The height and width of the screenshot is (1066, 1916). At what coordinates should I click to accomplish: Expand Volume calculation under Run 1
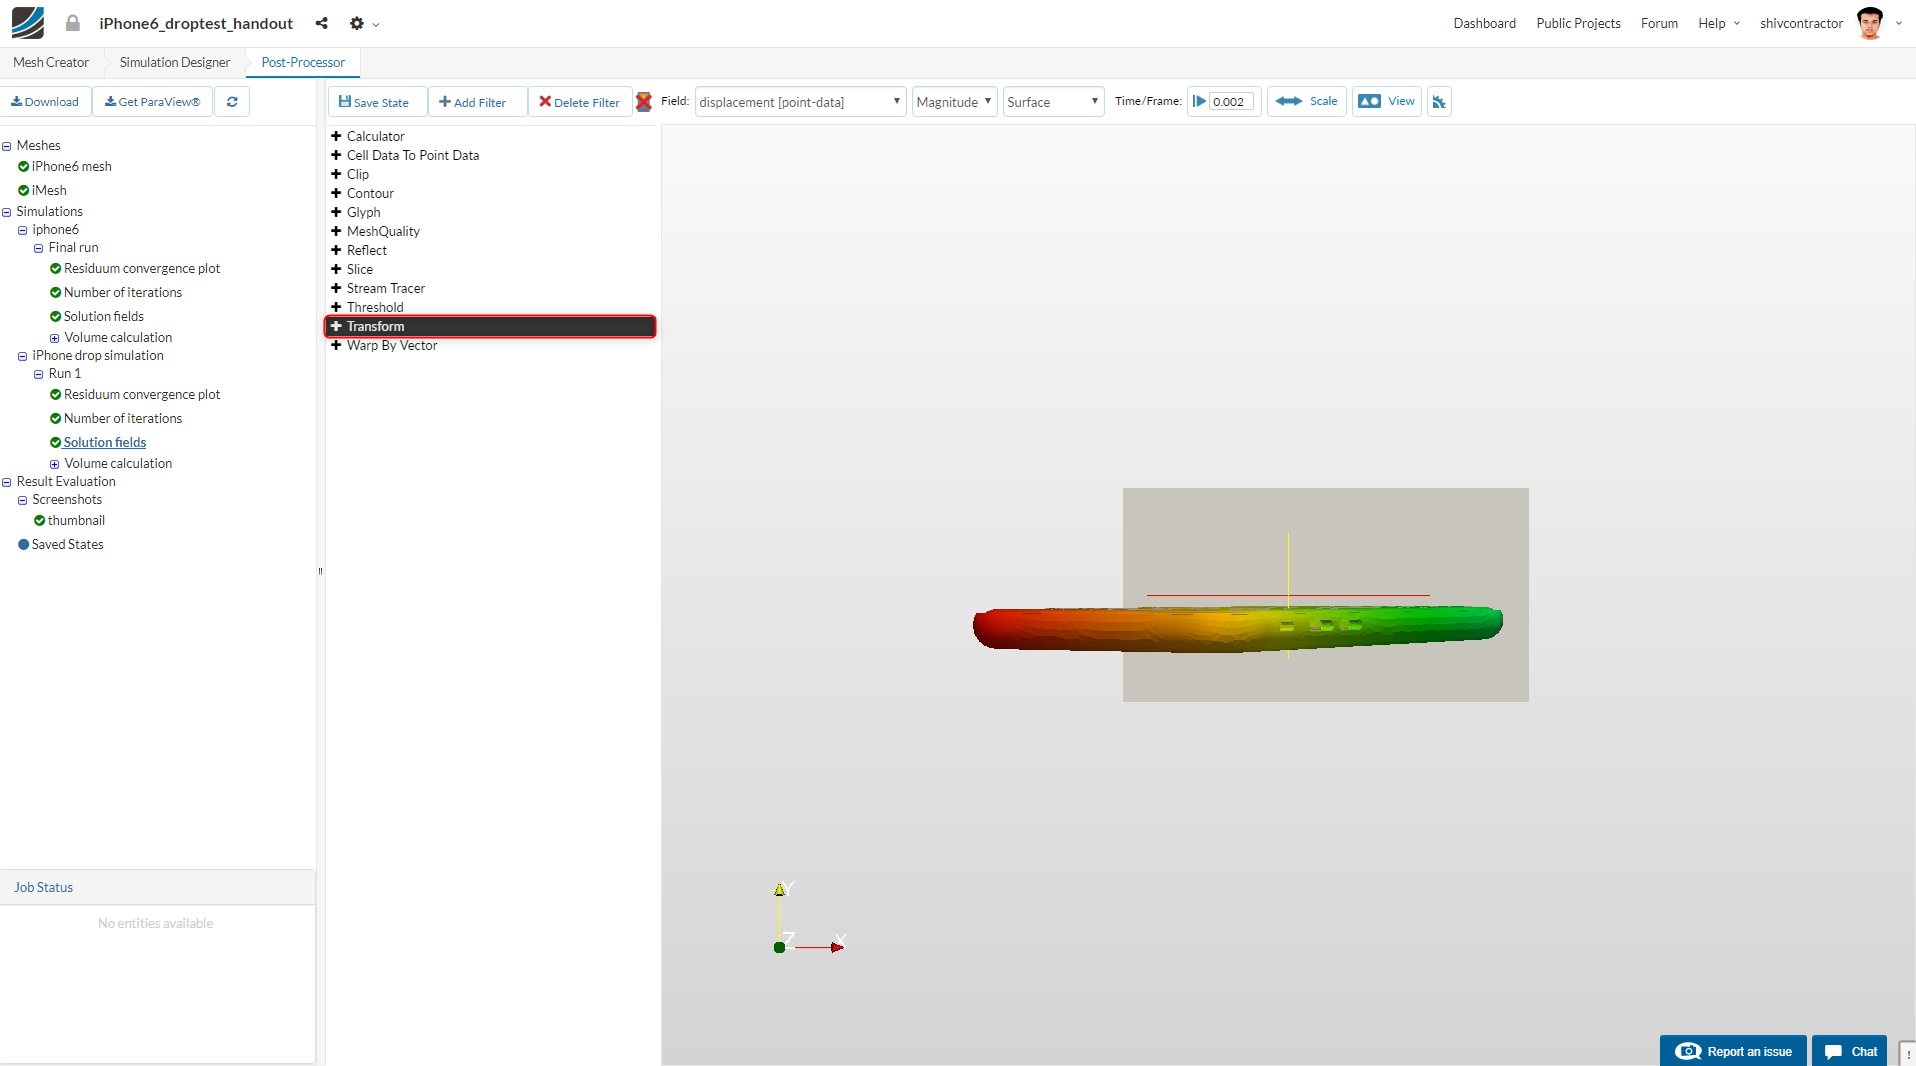click(x=55, y=464)
